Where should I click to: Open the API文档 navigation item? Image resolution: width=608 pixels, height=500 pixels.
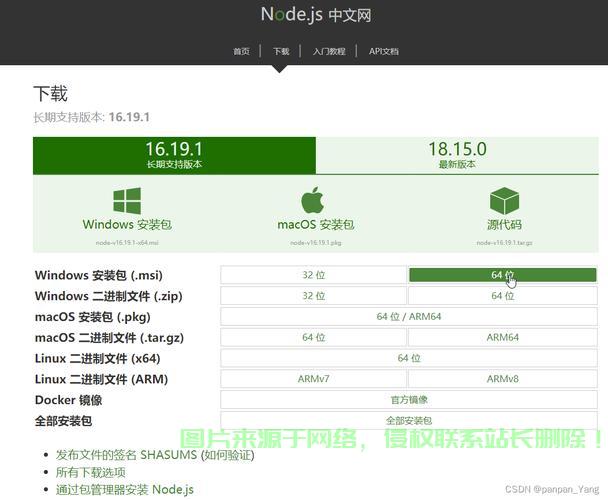[383, 51]
